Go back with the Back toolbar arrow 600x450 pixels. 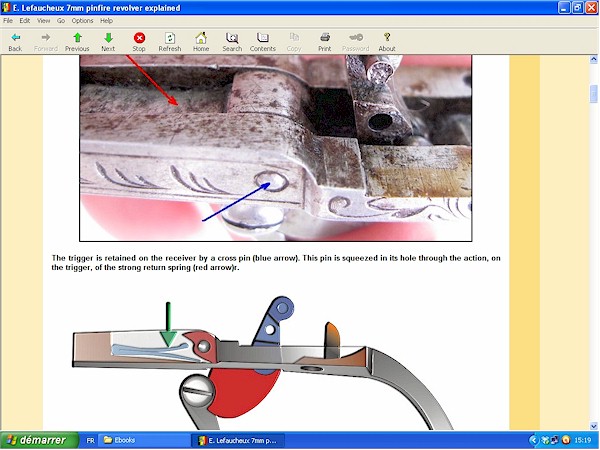coord(15,38)
